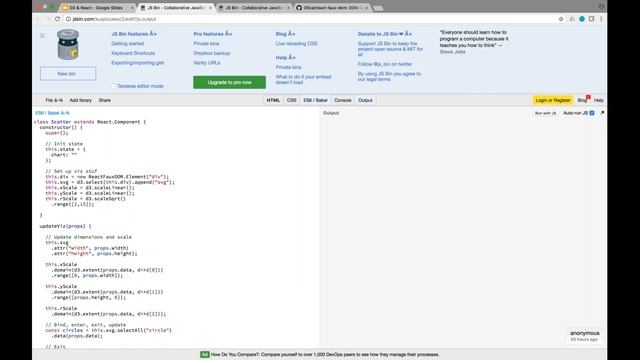Expand the Help section heading
This screenshot has height=360, width=640.
click(285, 58)
